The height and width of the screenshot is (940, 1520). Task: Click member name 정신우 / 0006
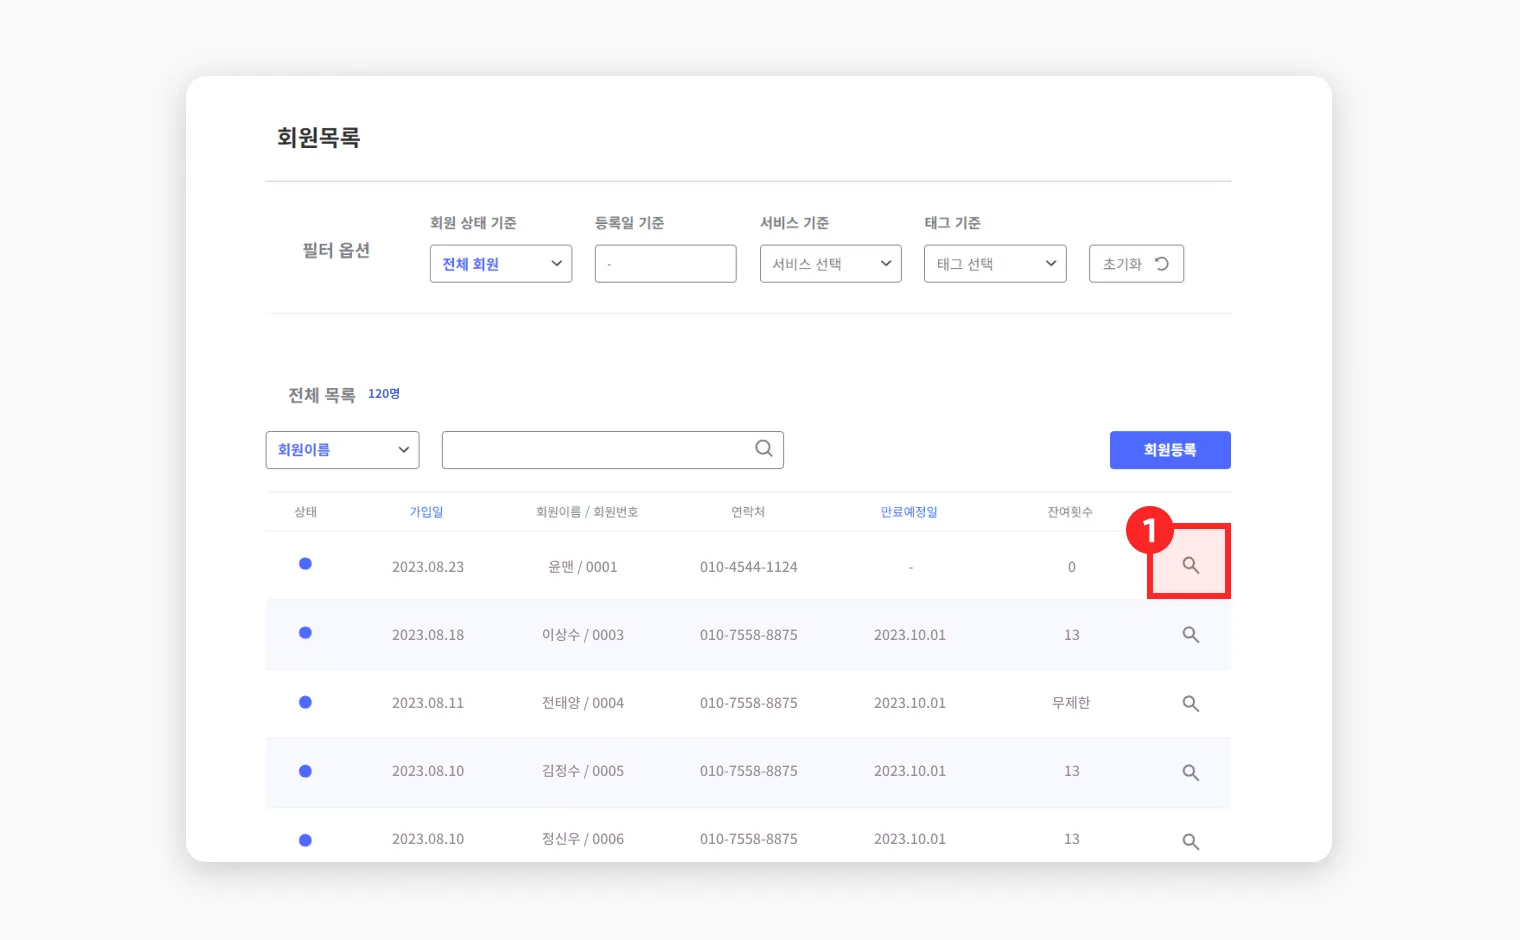[x=583, y=839]
